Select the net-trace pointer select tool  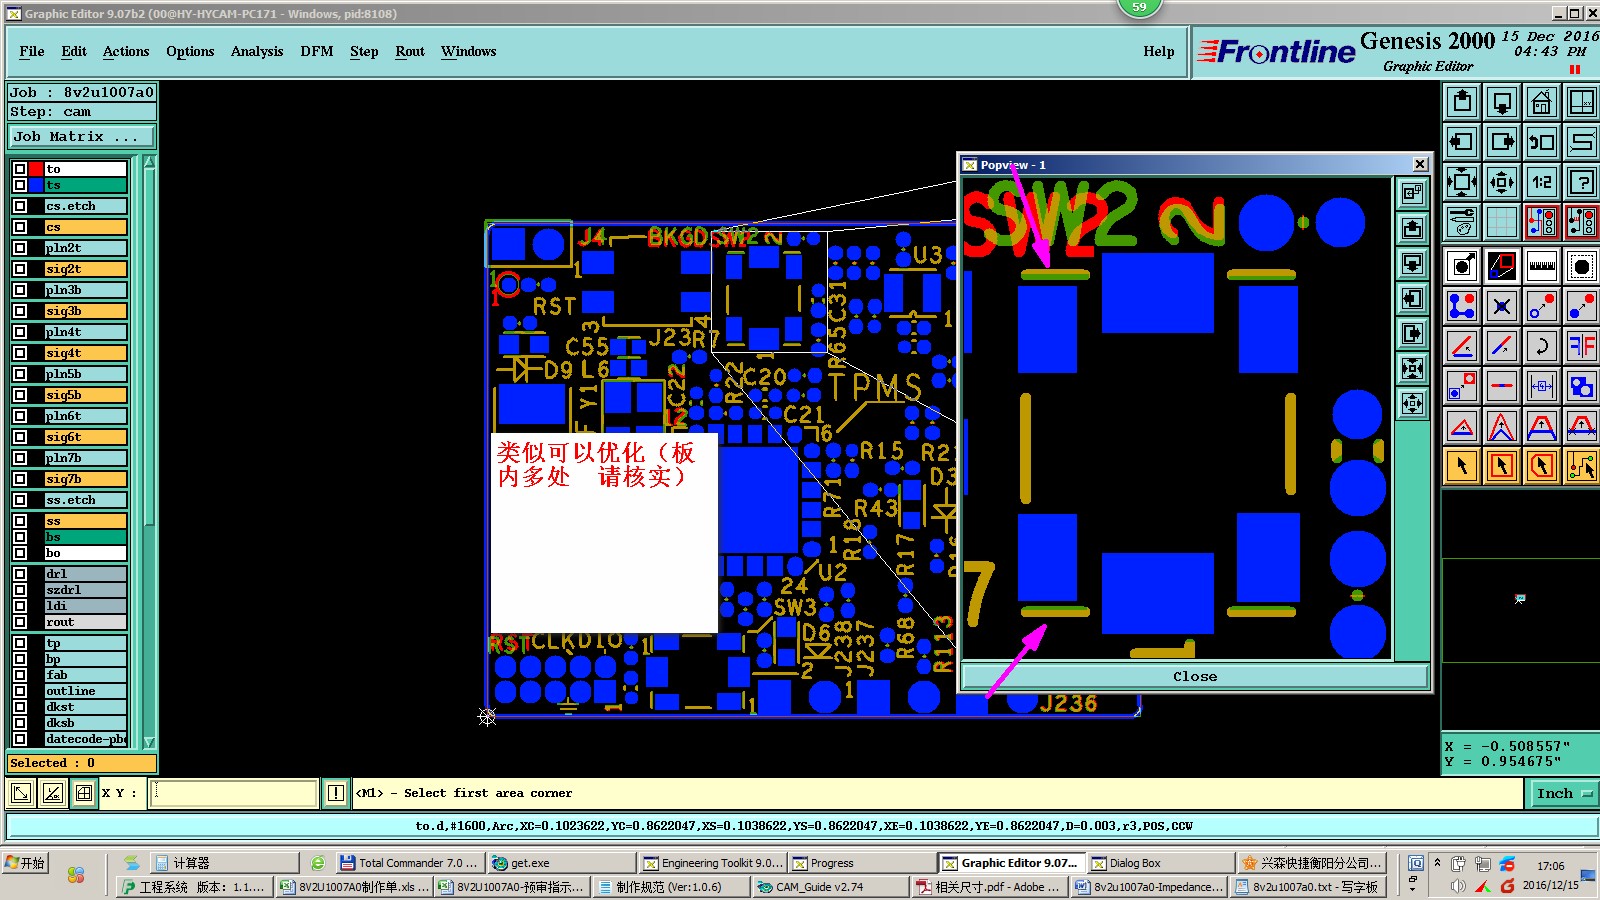tap(1582, 466)
